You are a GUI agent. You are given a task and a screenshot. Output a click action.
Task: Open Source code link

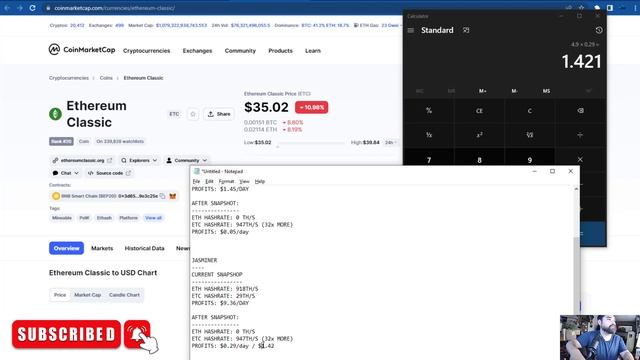[x=109, y=173]
